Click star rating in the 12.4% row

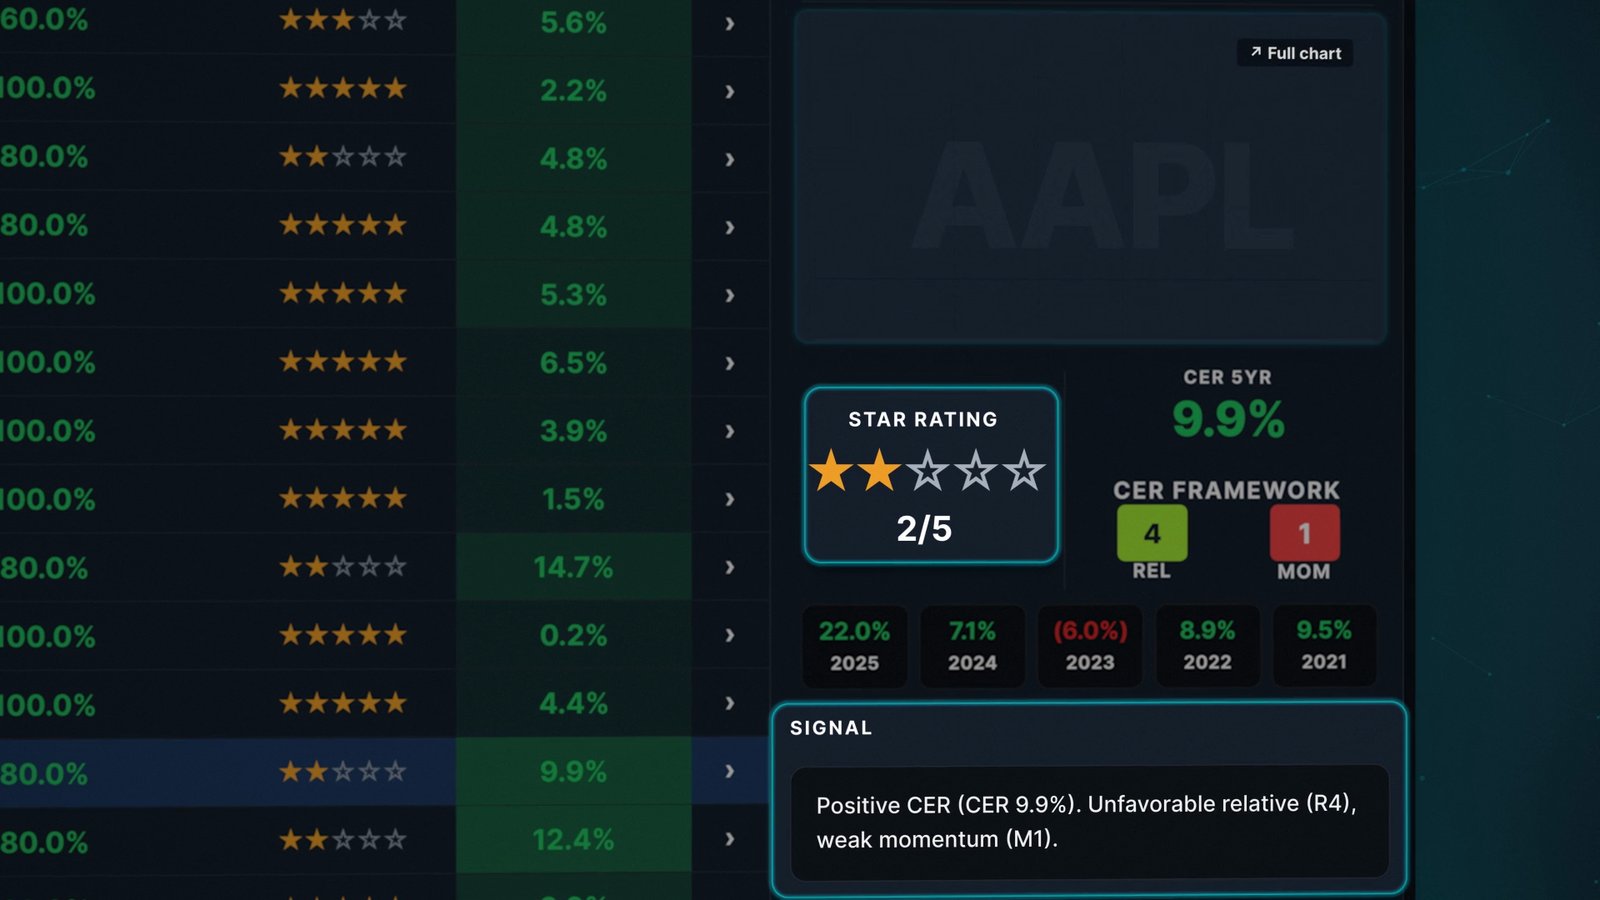pos(343,839)
